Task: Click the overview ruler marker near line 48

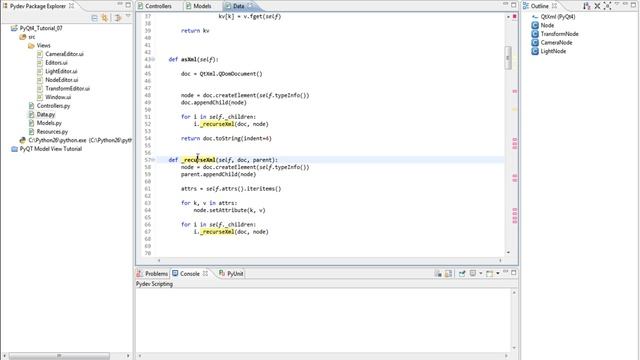Action: tap(514, 91)
